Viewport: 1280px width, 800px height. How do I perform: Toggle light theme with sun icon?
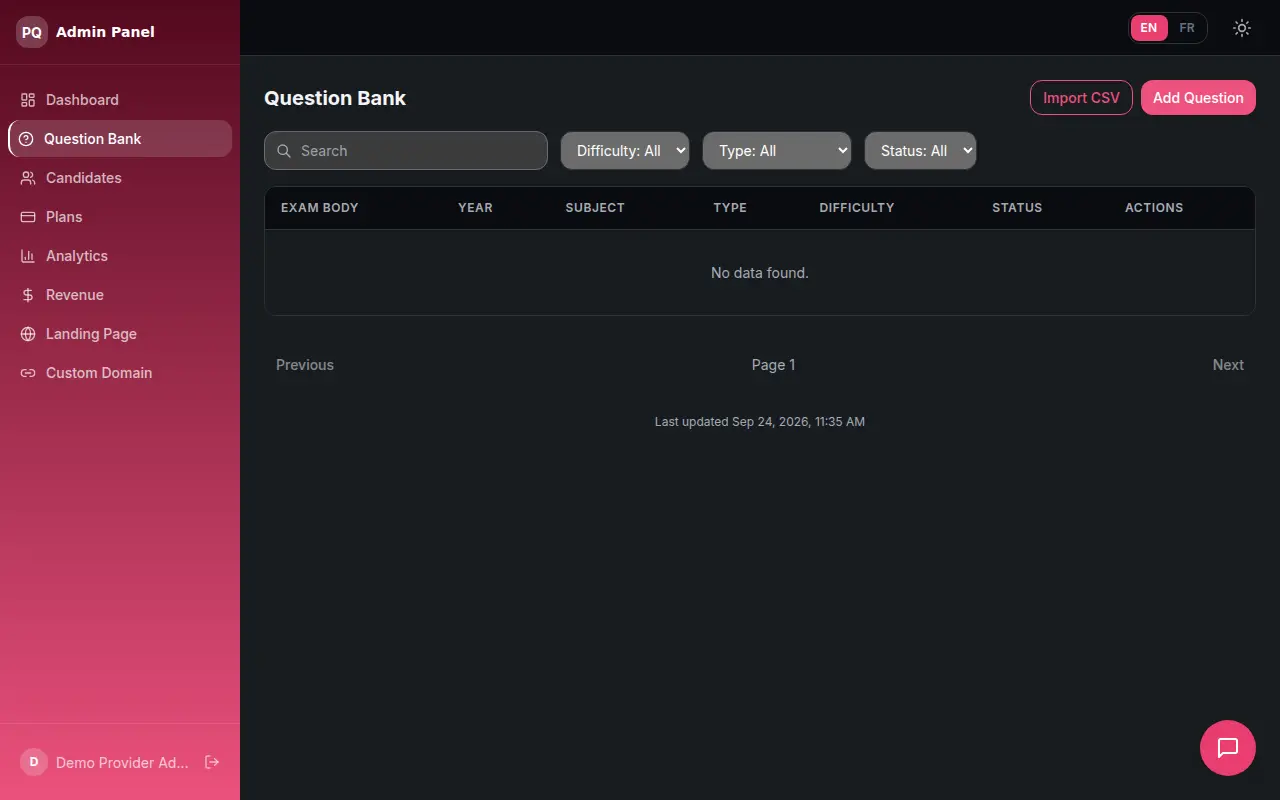pos(1242,28)
